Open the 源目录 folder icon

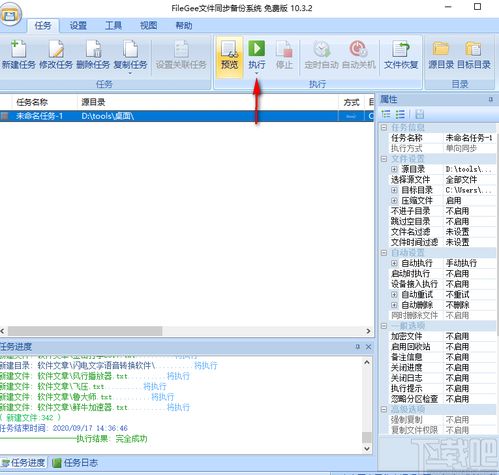point(441,49)
